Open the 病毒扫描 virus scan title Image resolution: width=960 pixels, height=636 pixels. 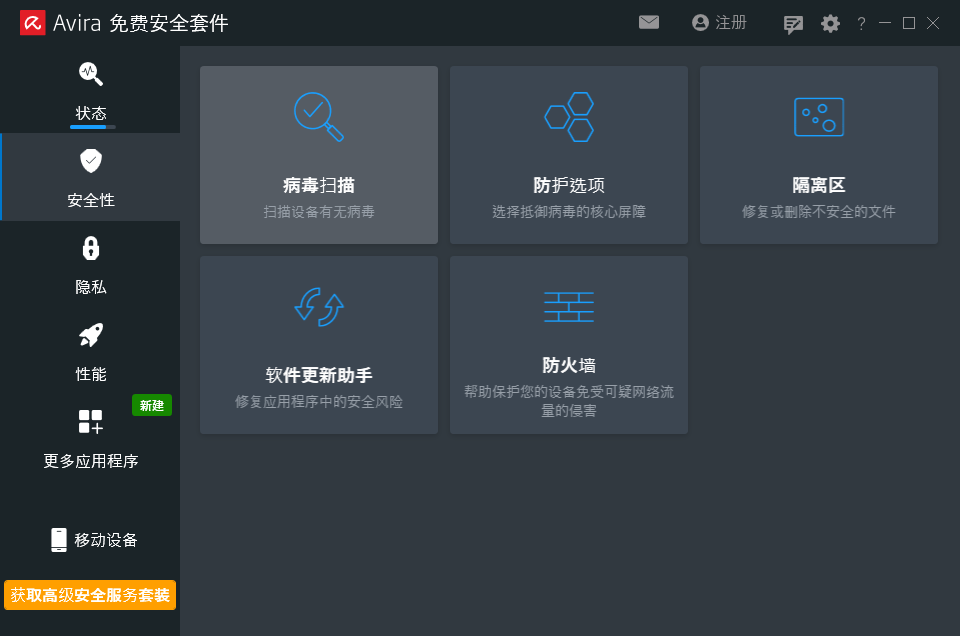(x=318, y=185)
